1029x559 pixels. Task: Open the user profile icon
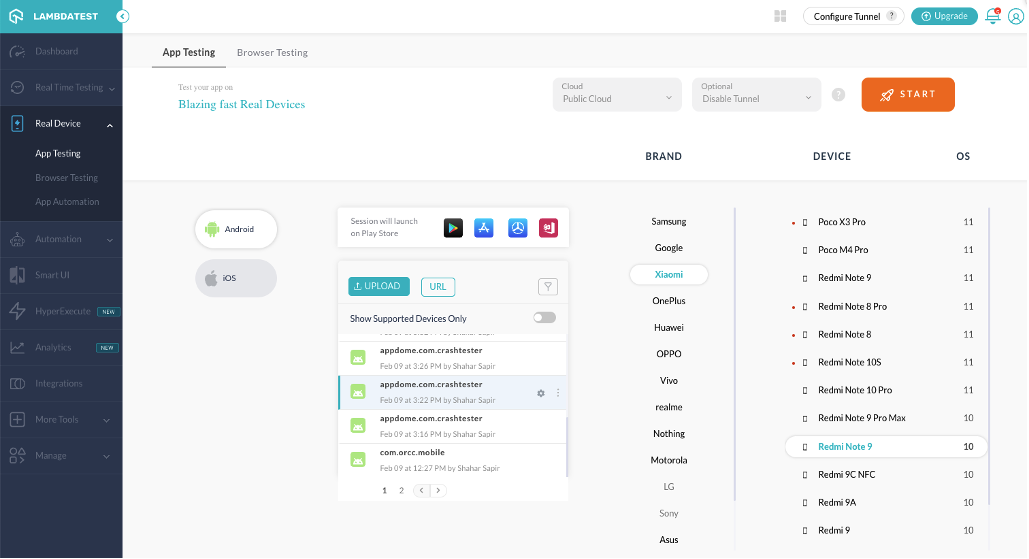click(x=1016, y=16)
